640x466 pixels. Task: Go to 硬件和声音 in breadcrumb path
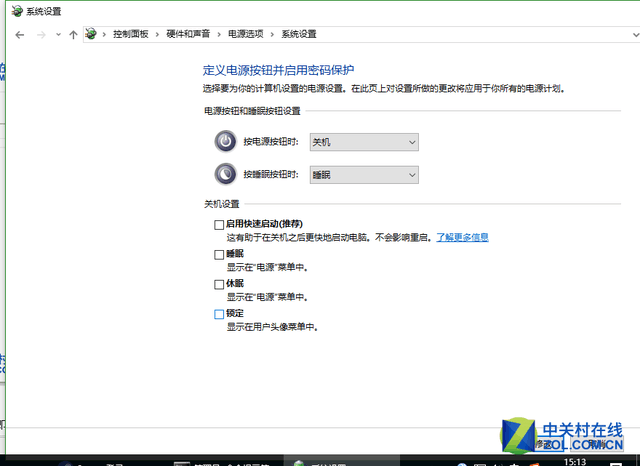pos(190,34)
